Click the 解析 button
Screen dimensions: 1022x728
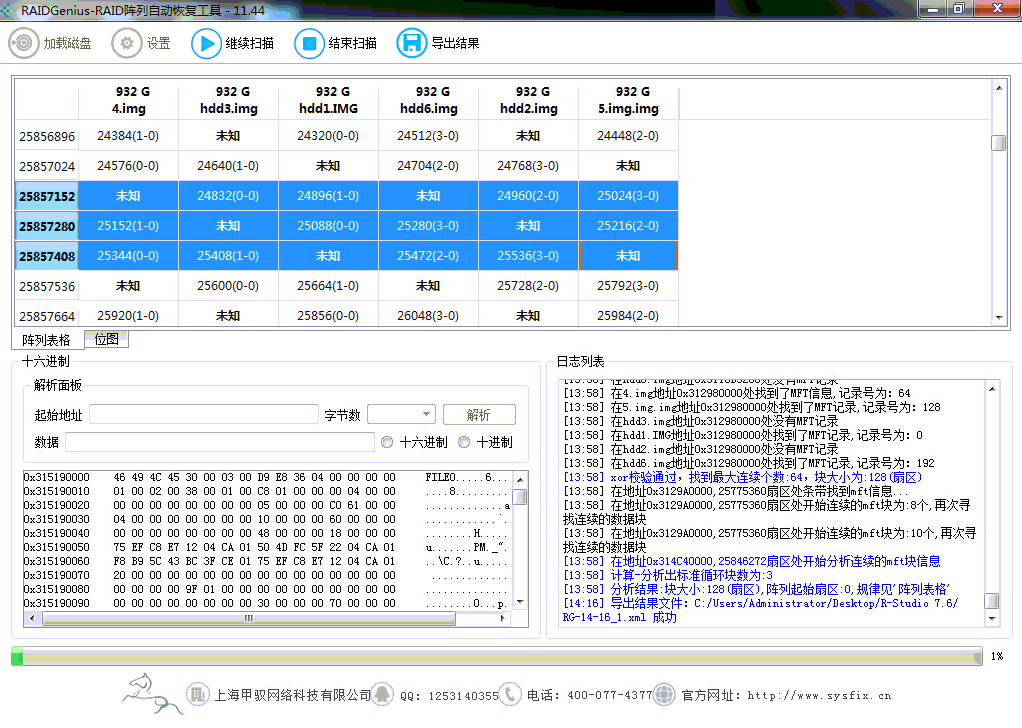pyautogui.click(x=479, y=415)
